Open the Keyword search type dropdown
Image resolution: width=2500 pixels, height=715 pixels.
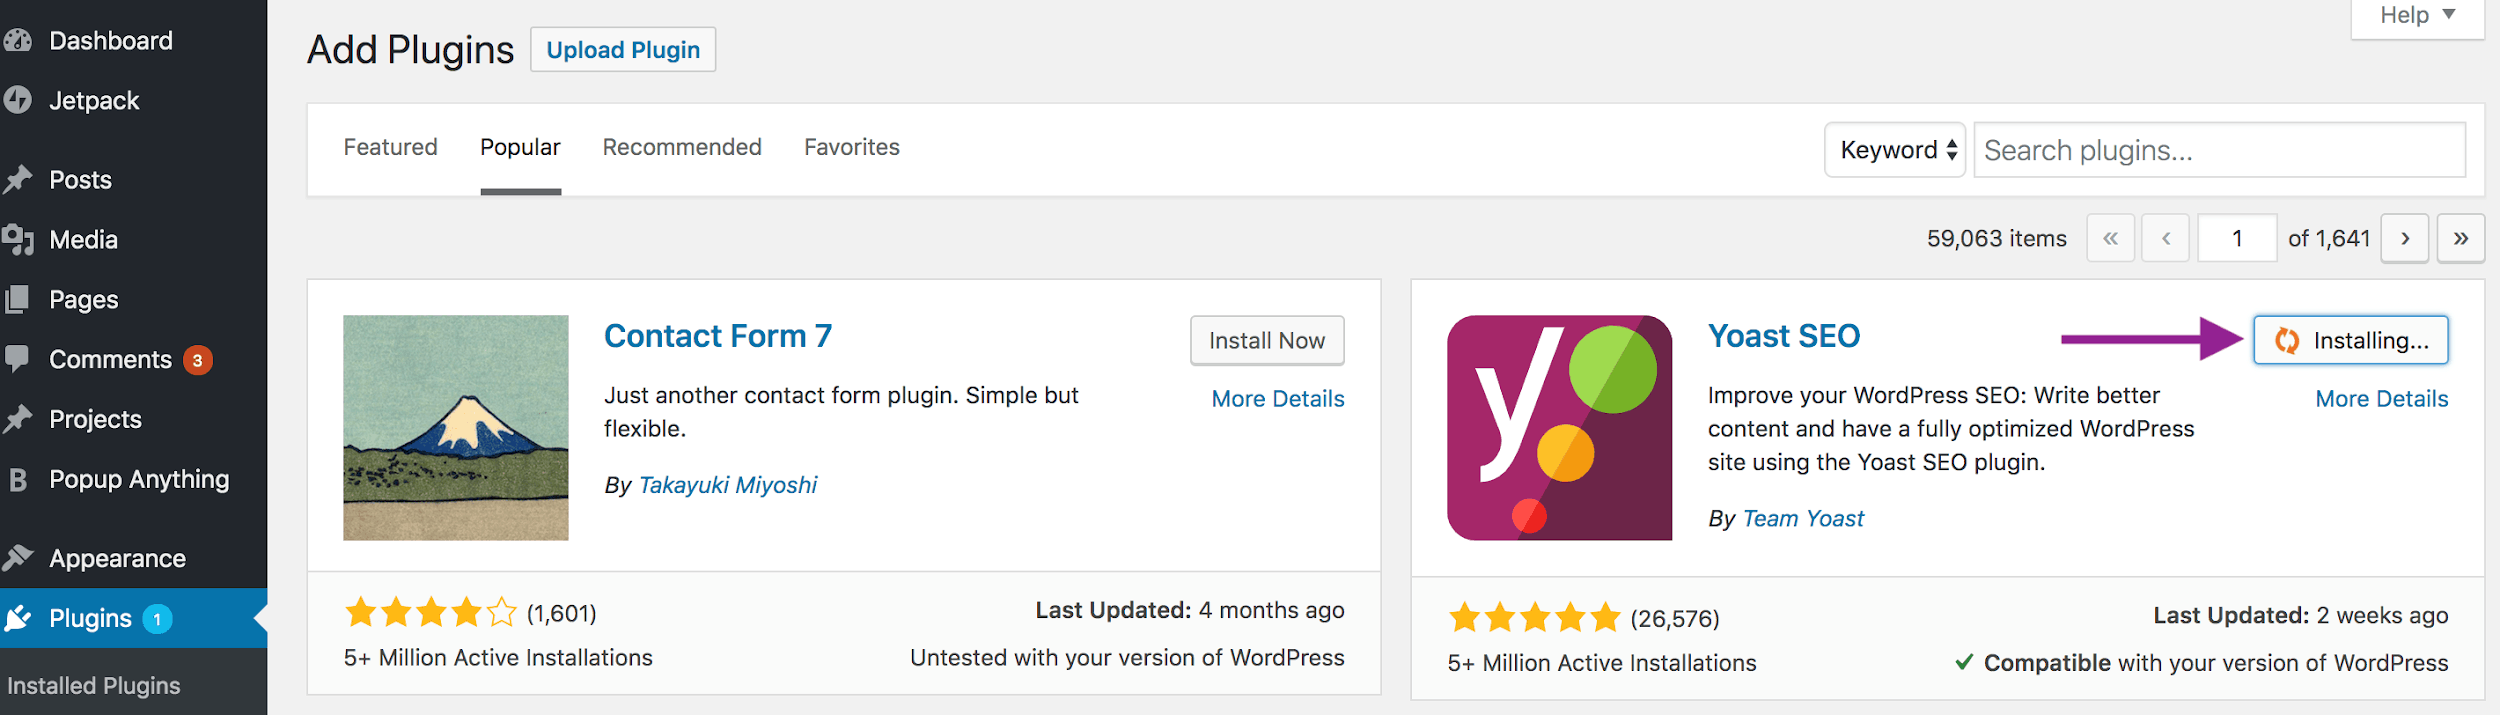coord(1895,150)
